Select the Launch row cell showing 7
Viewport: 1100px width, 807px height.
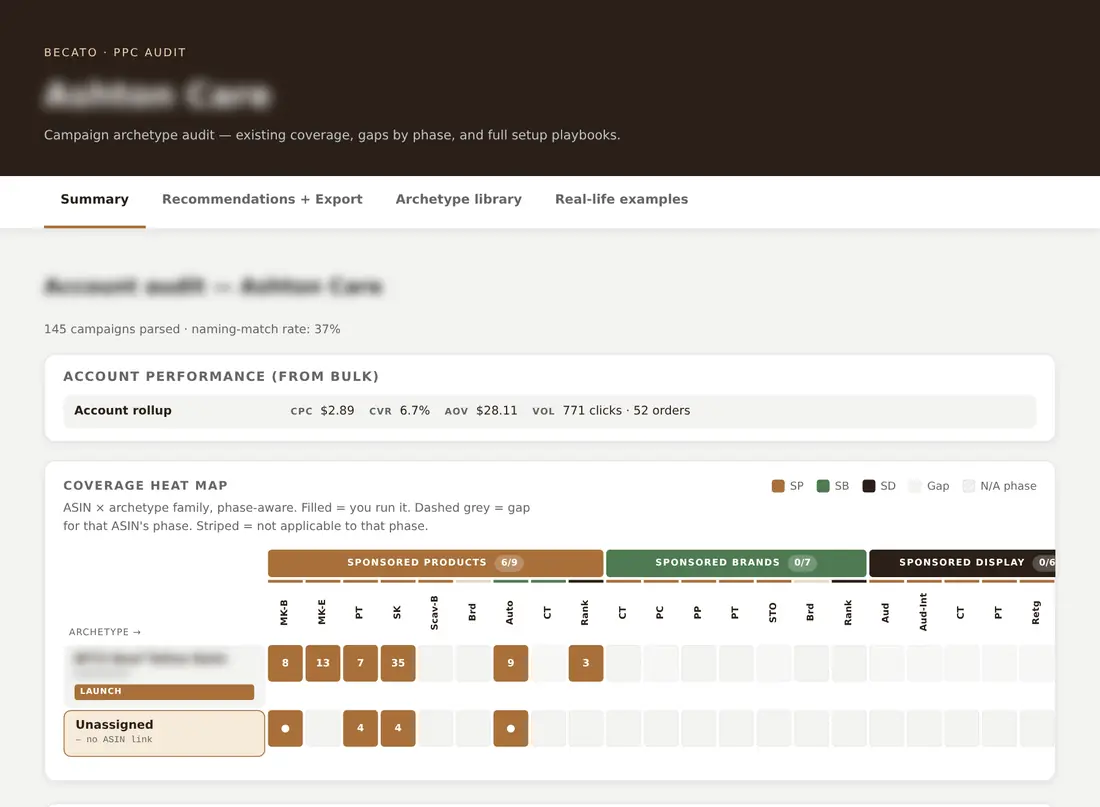click(361, 663)
